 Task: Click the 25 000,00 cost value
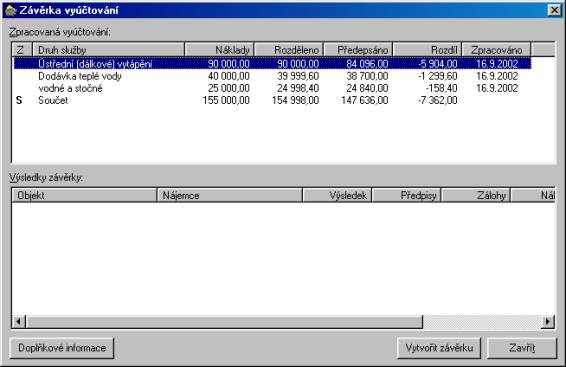pos(228,88)
